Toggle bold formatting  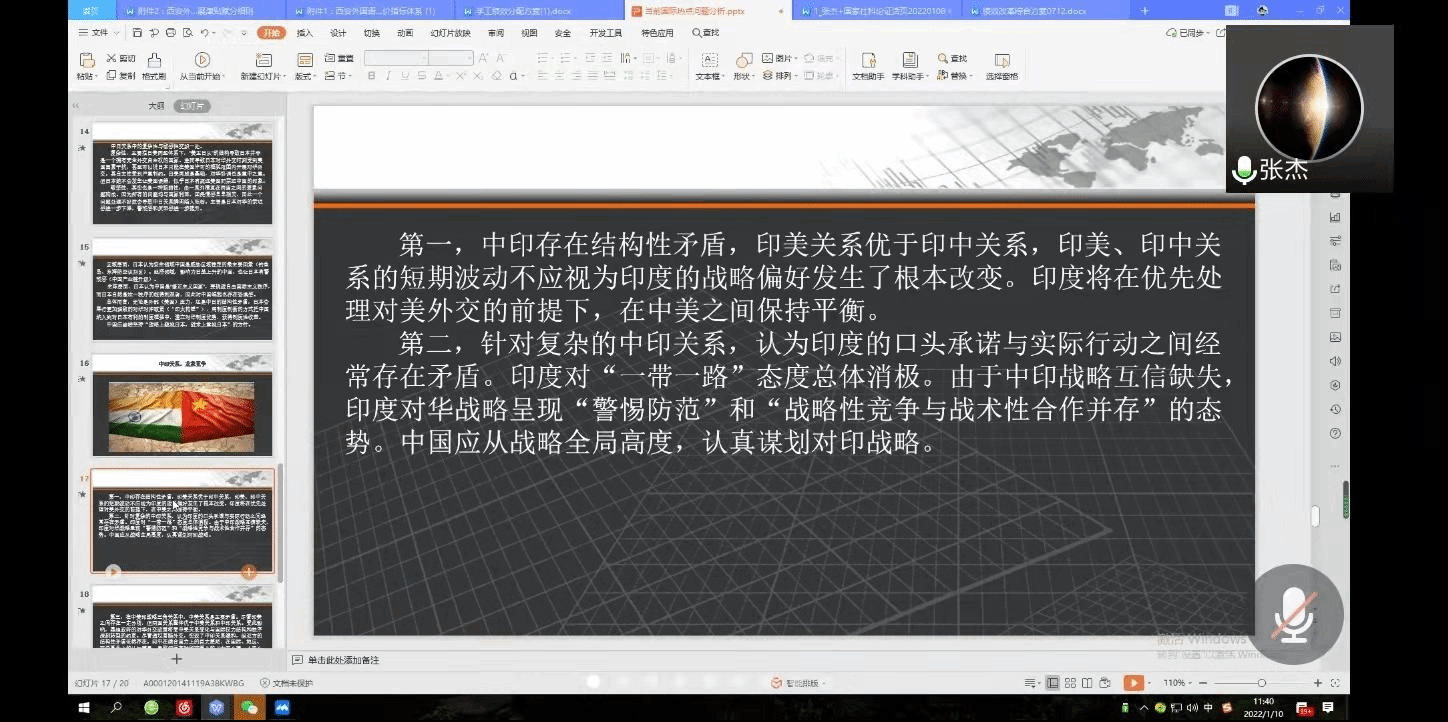tap(372, 76)
